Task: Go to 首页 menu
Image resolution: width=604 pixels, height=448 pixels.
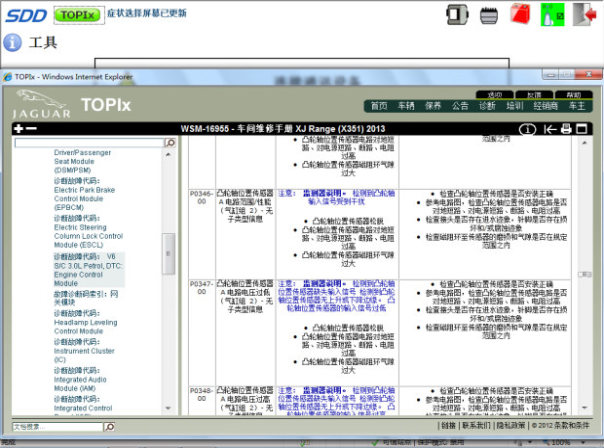Action: point(379,106)
